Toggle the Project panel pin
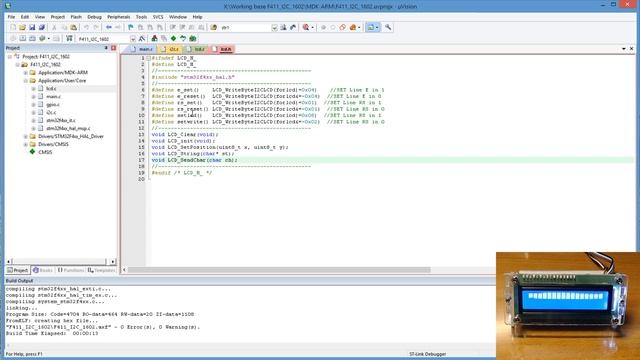This screenshot has width=640, height=360. [x=106, y=48]
